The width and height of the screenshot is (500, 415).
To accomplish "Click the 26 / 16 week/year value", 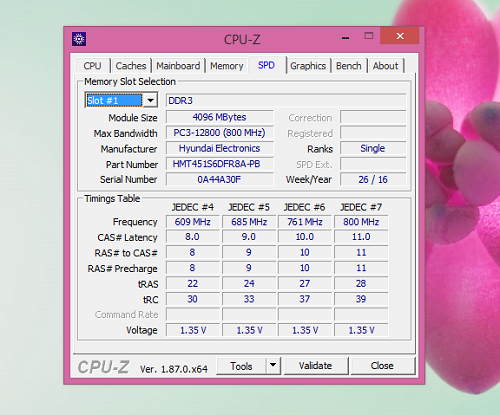I will [373, 180].
